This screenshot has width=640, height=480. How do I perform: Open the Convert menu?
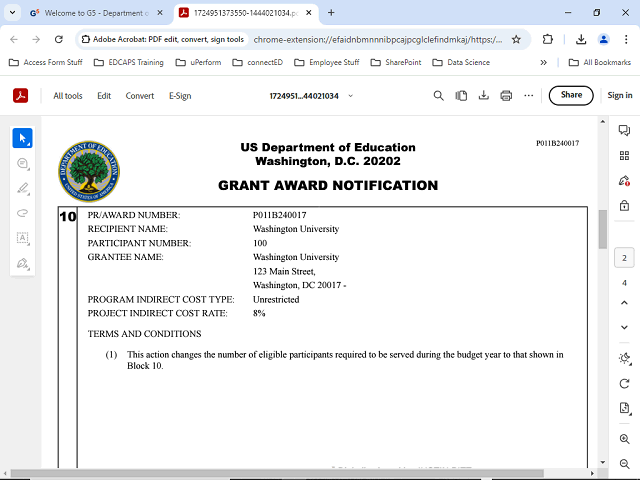tap(140, 96)
